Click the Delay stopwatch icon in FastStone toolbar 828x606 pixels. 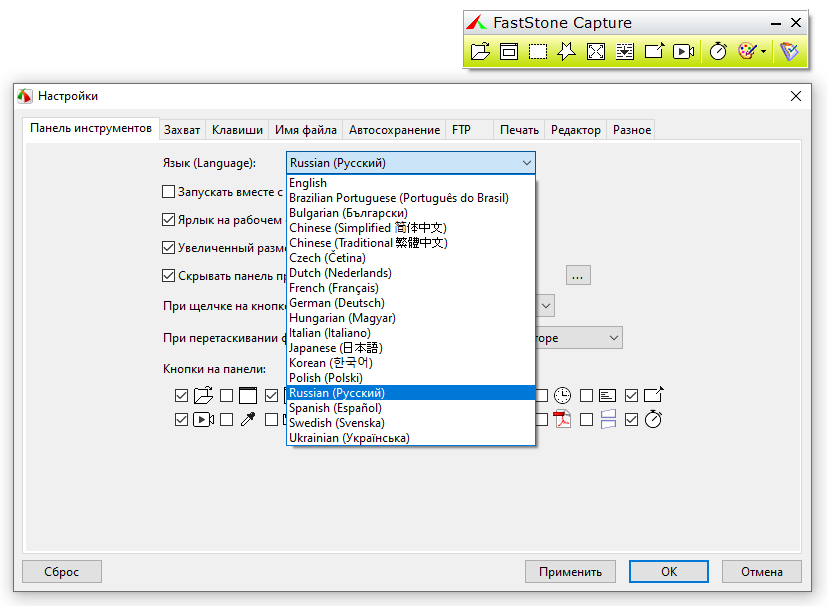(718, 52)
